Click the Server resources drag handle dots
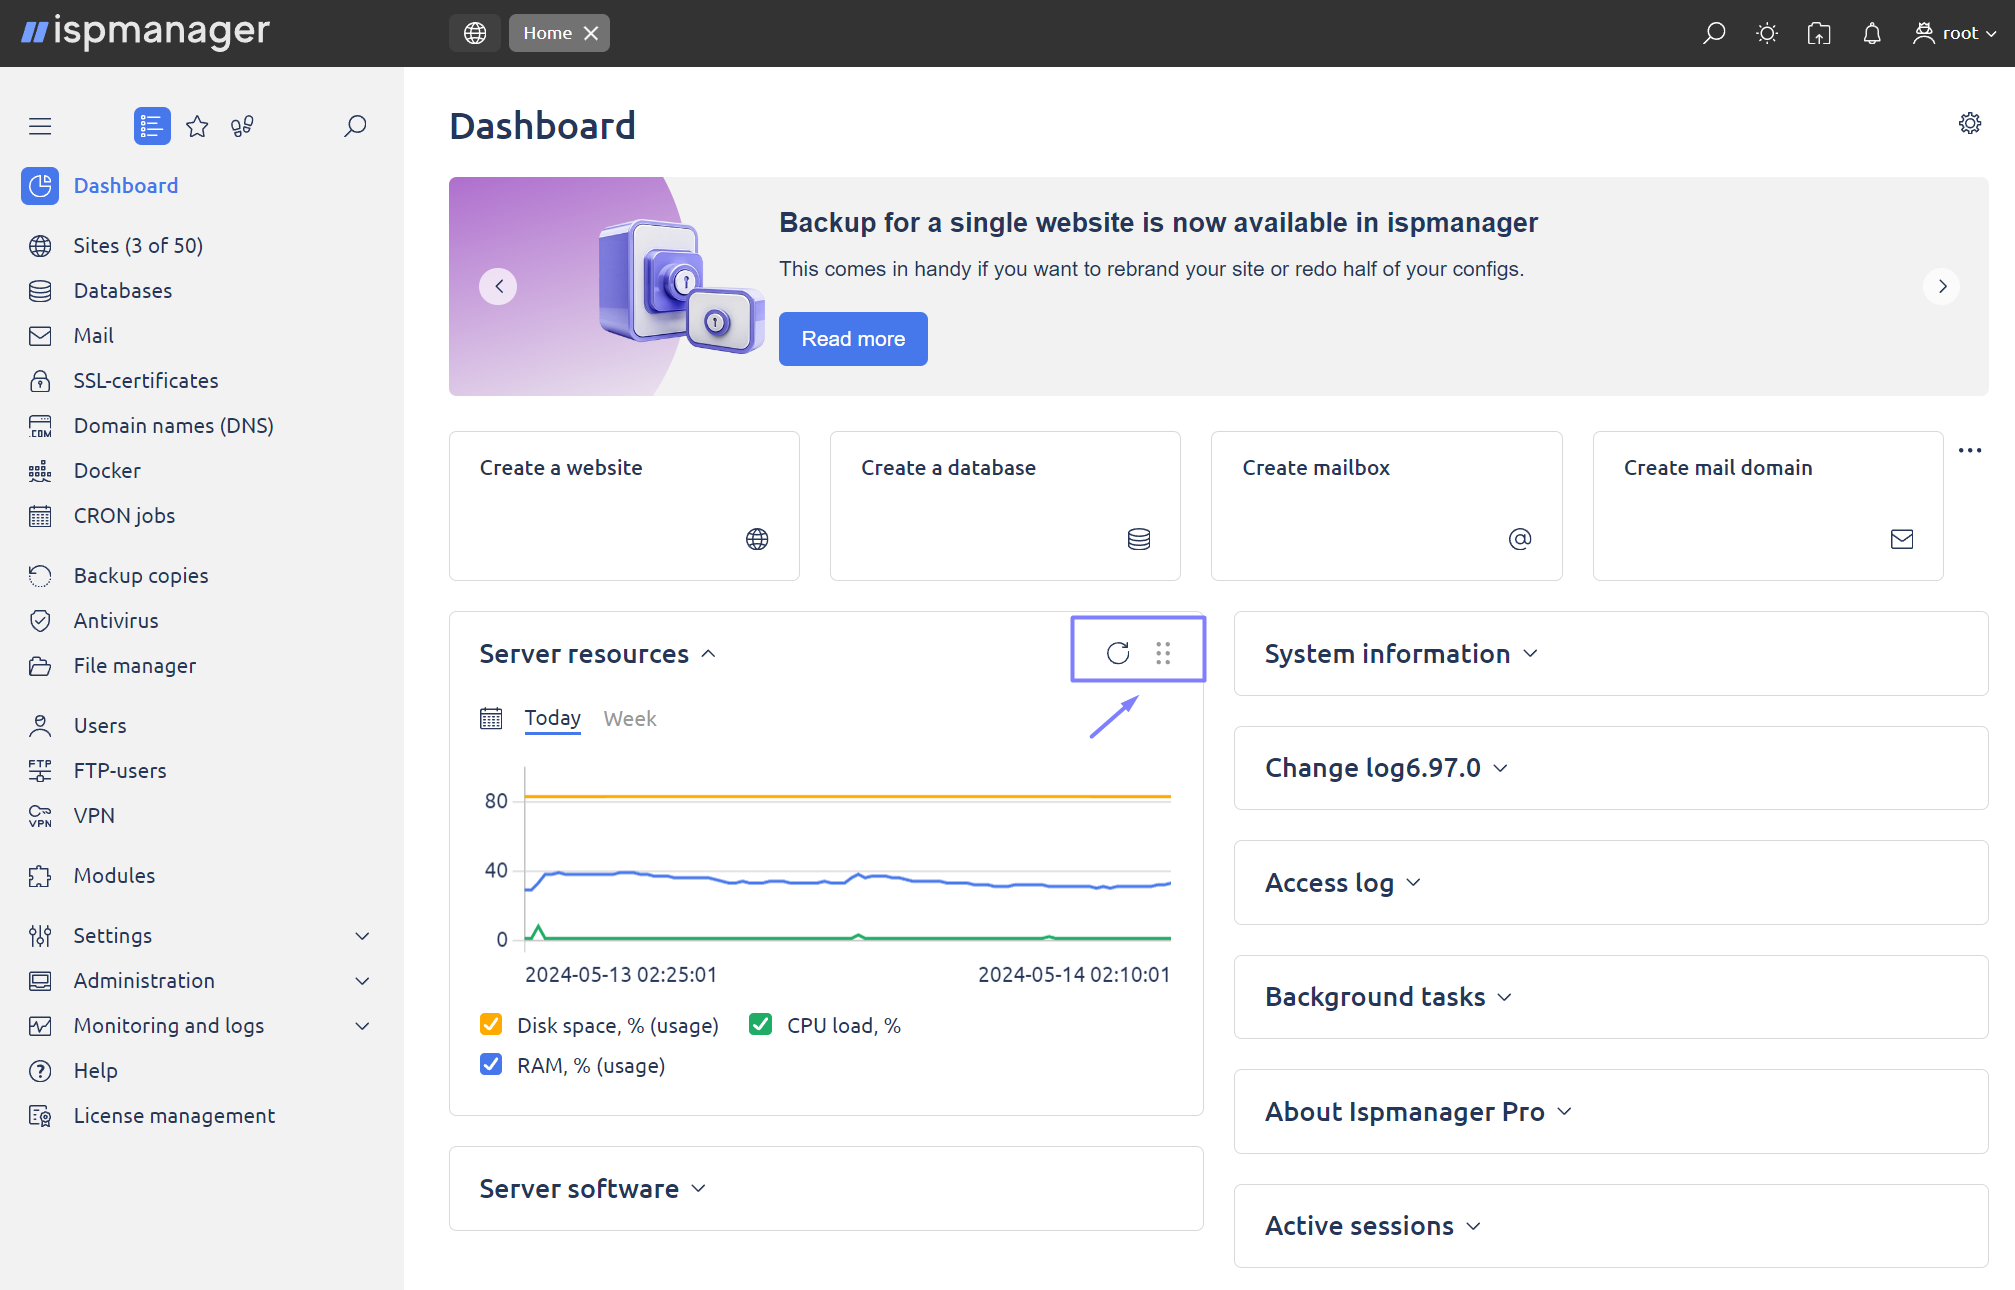The height and width of the screenshot is (1290, 2015). pos(1163,653)
